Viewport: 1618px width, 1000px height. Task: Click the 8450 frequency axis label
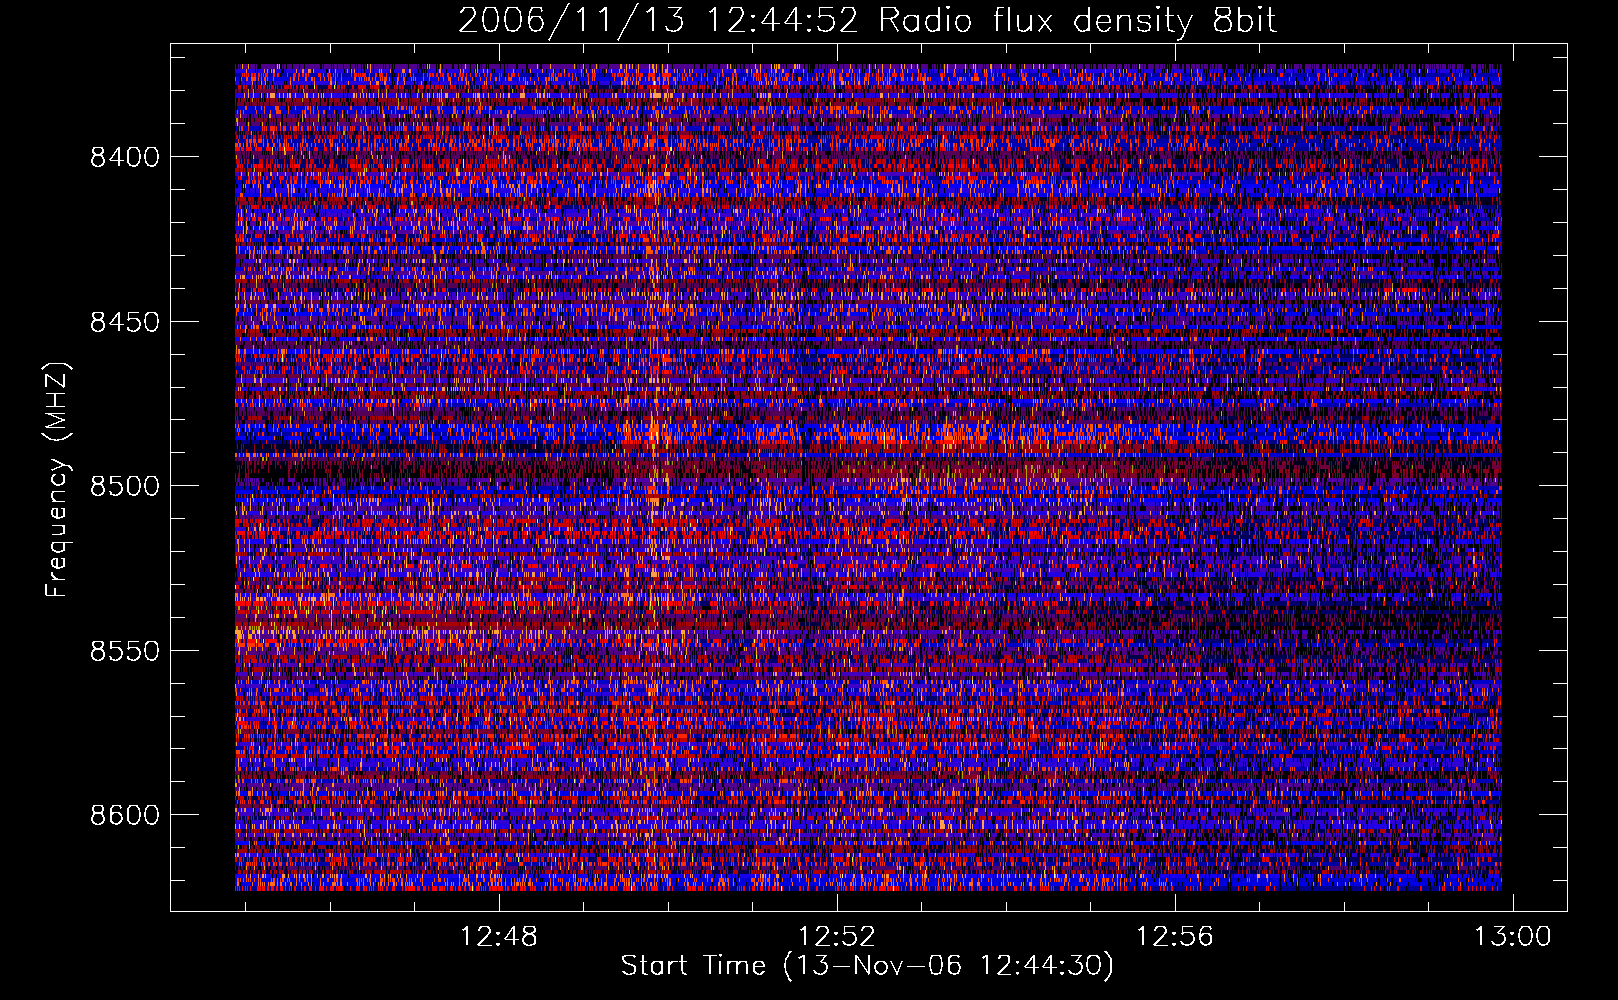[x=124, y=322]
